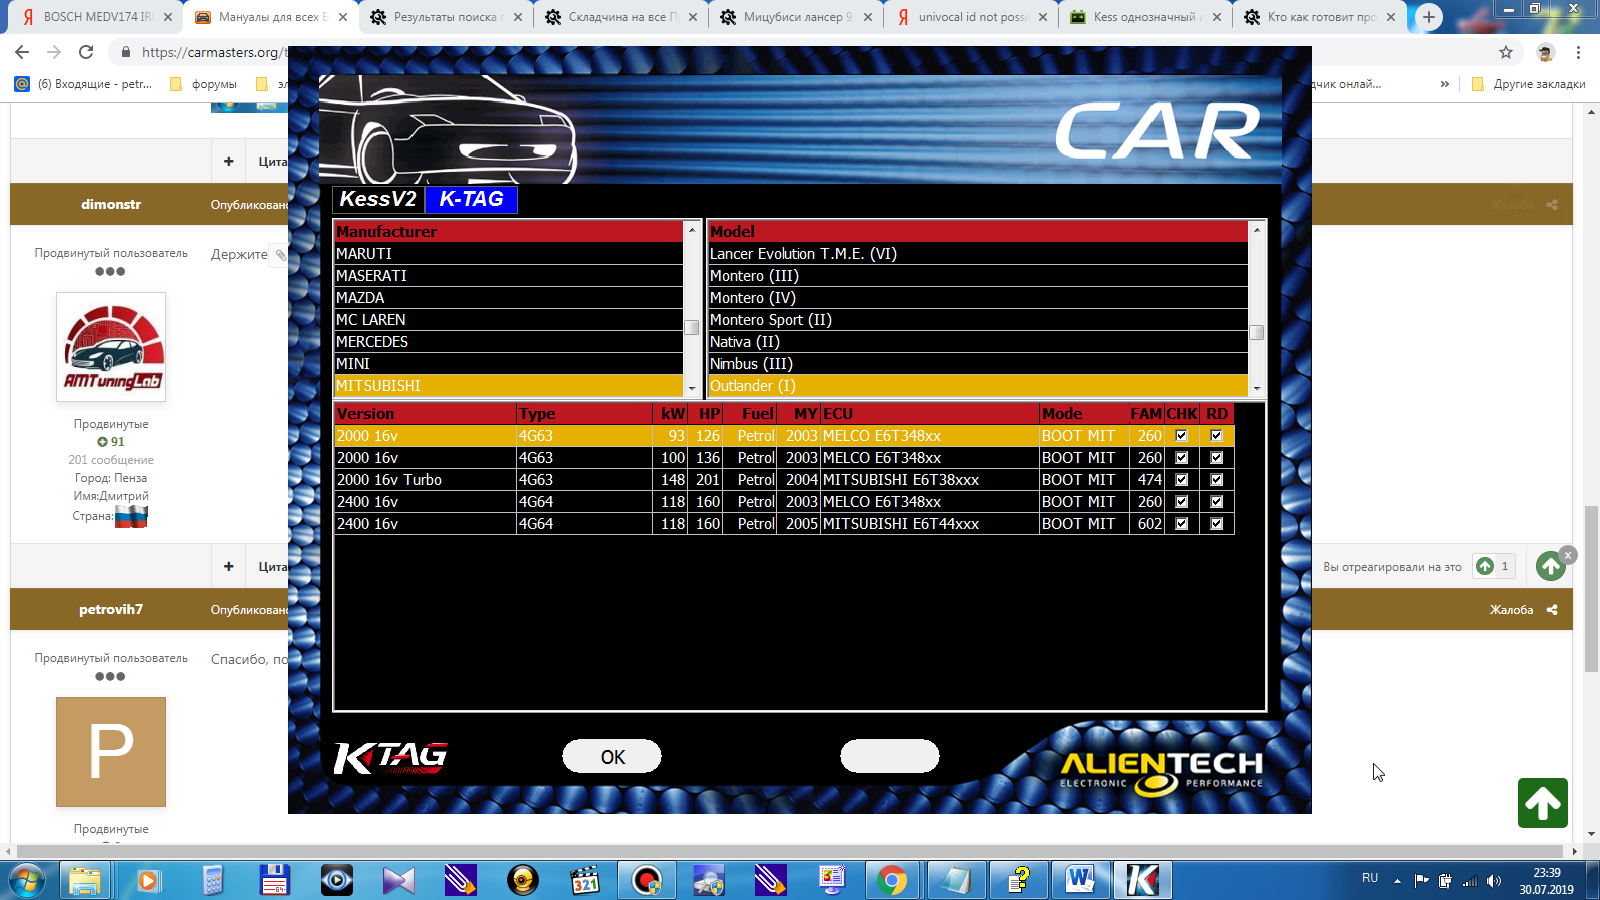This screenshot has height=900, width=1600.
Task: Toggle RD checkbox for 2400 16v 2005 row
Action: coord(1216,523)
